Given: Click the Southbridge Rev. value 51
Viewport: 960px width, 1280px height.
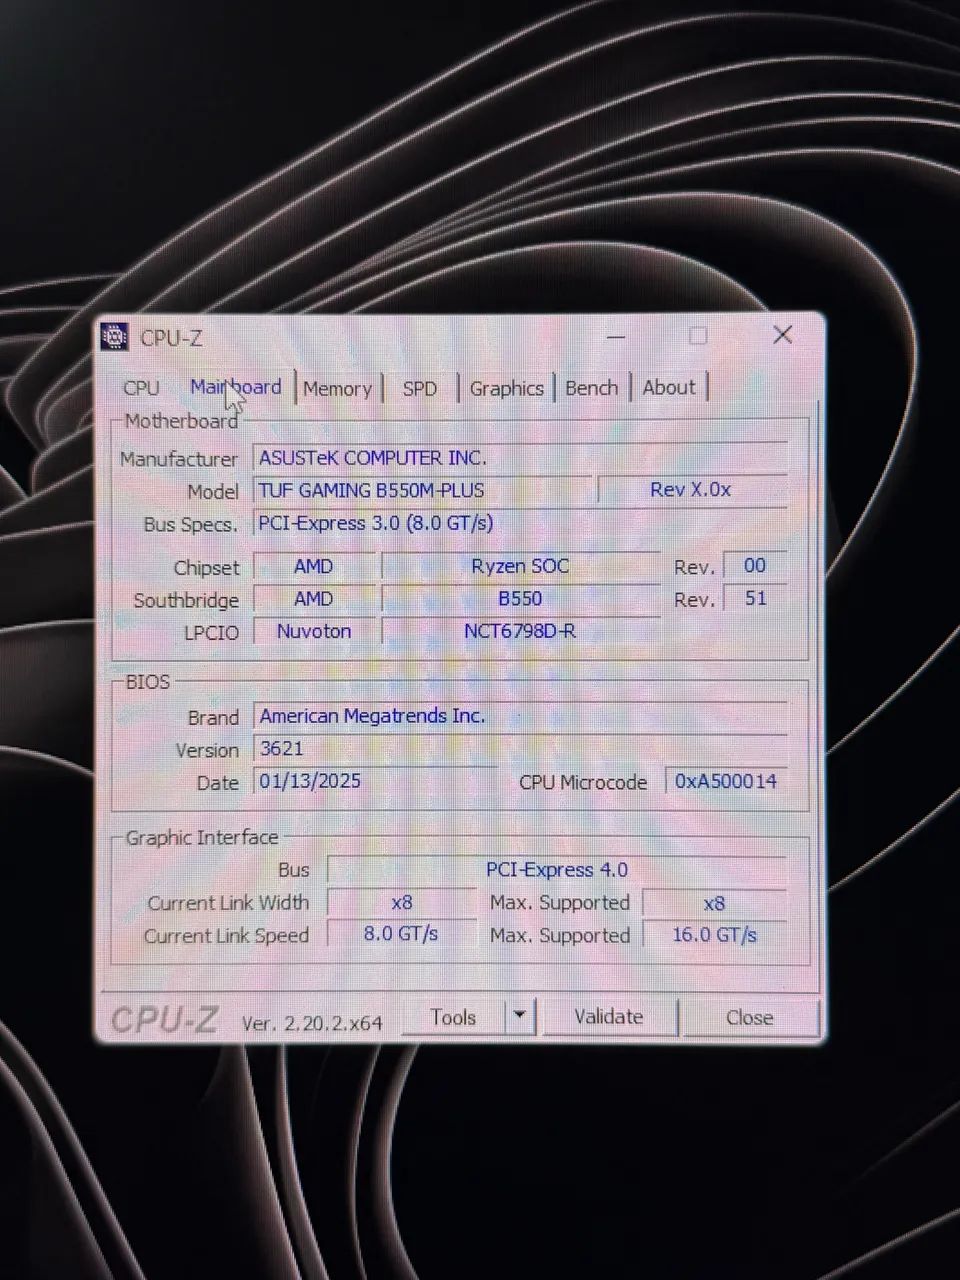Looking at the screenshot, I should click(x=755, y=599).
